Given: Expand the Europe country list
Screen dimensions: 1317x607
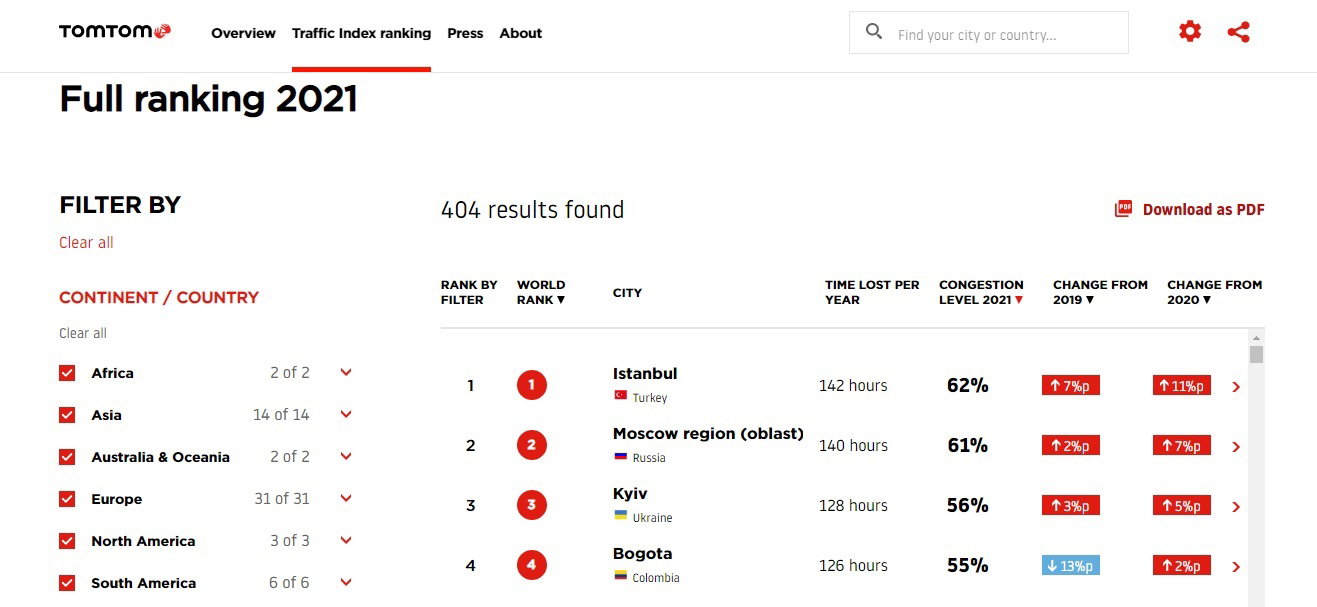Looking at the screenshot, I should coord(346,498).
